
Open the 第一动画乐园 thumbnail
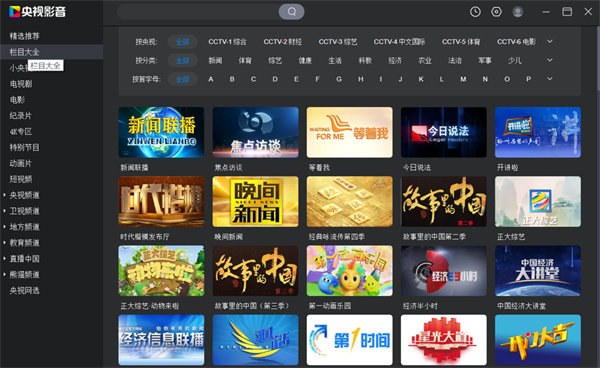click(349, 271)
